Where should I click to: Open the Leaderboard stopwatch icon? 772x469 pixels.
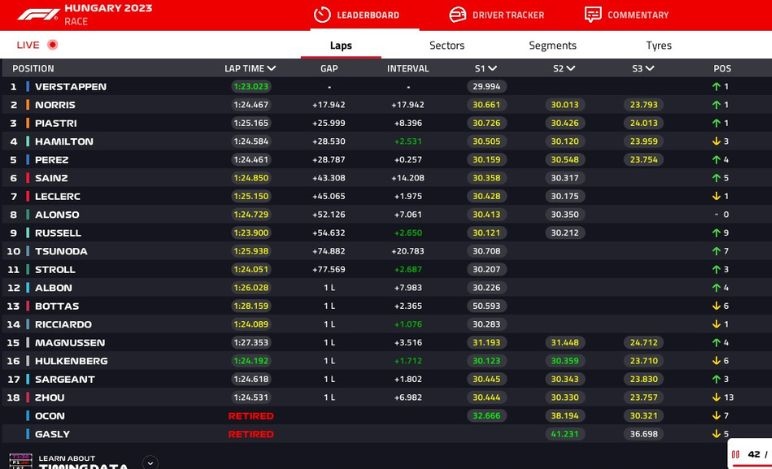click(x=322, y=15)
